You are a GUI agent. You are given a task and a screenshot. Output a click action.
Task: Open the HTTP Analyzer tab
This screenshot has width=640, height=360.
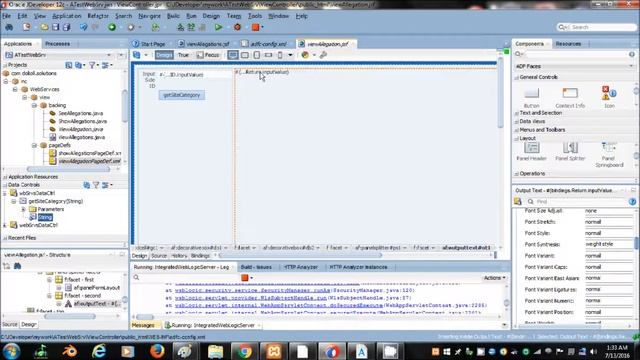point(301,267)
